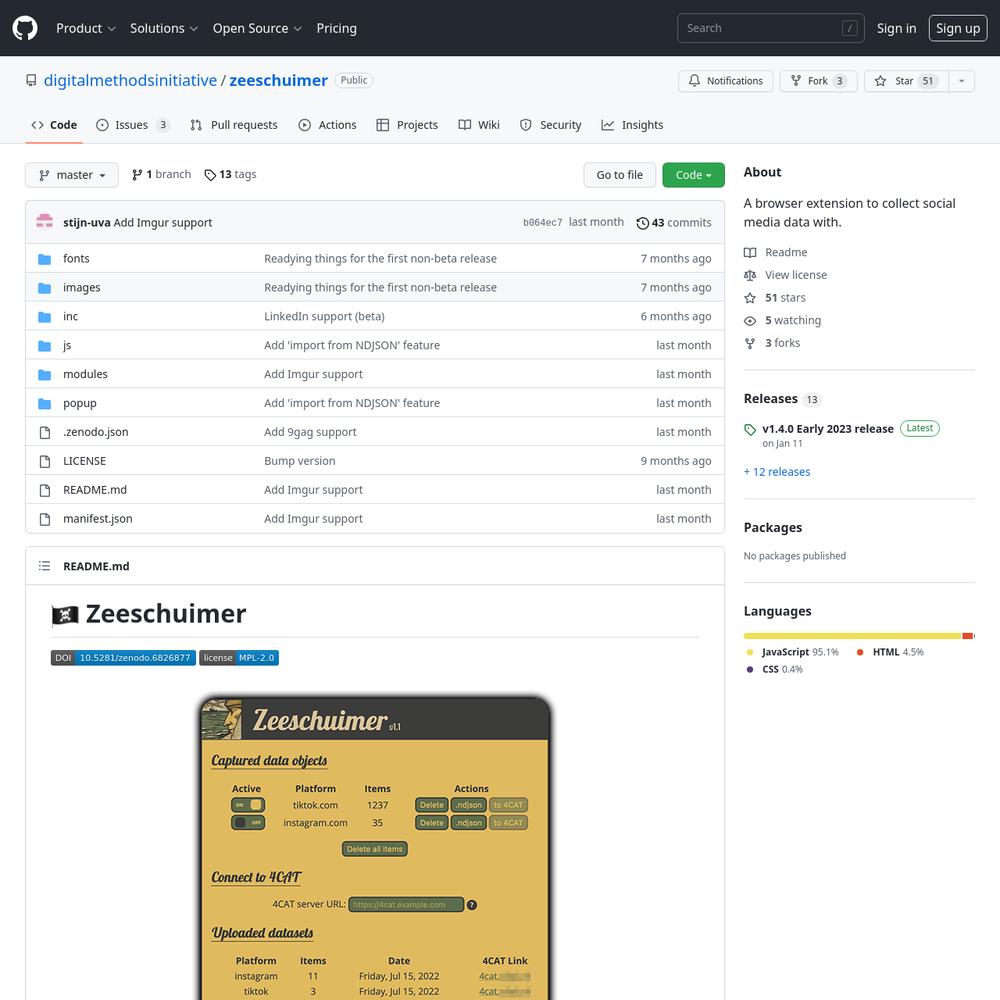Click the JavaScript yellow language bar segment
This screenshot has width=1000, height=1000.
point(852,636)
